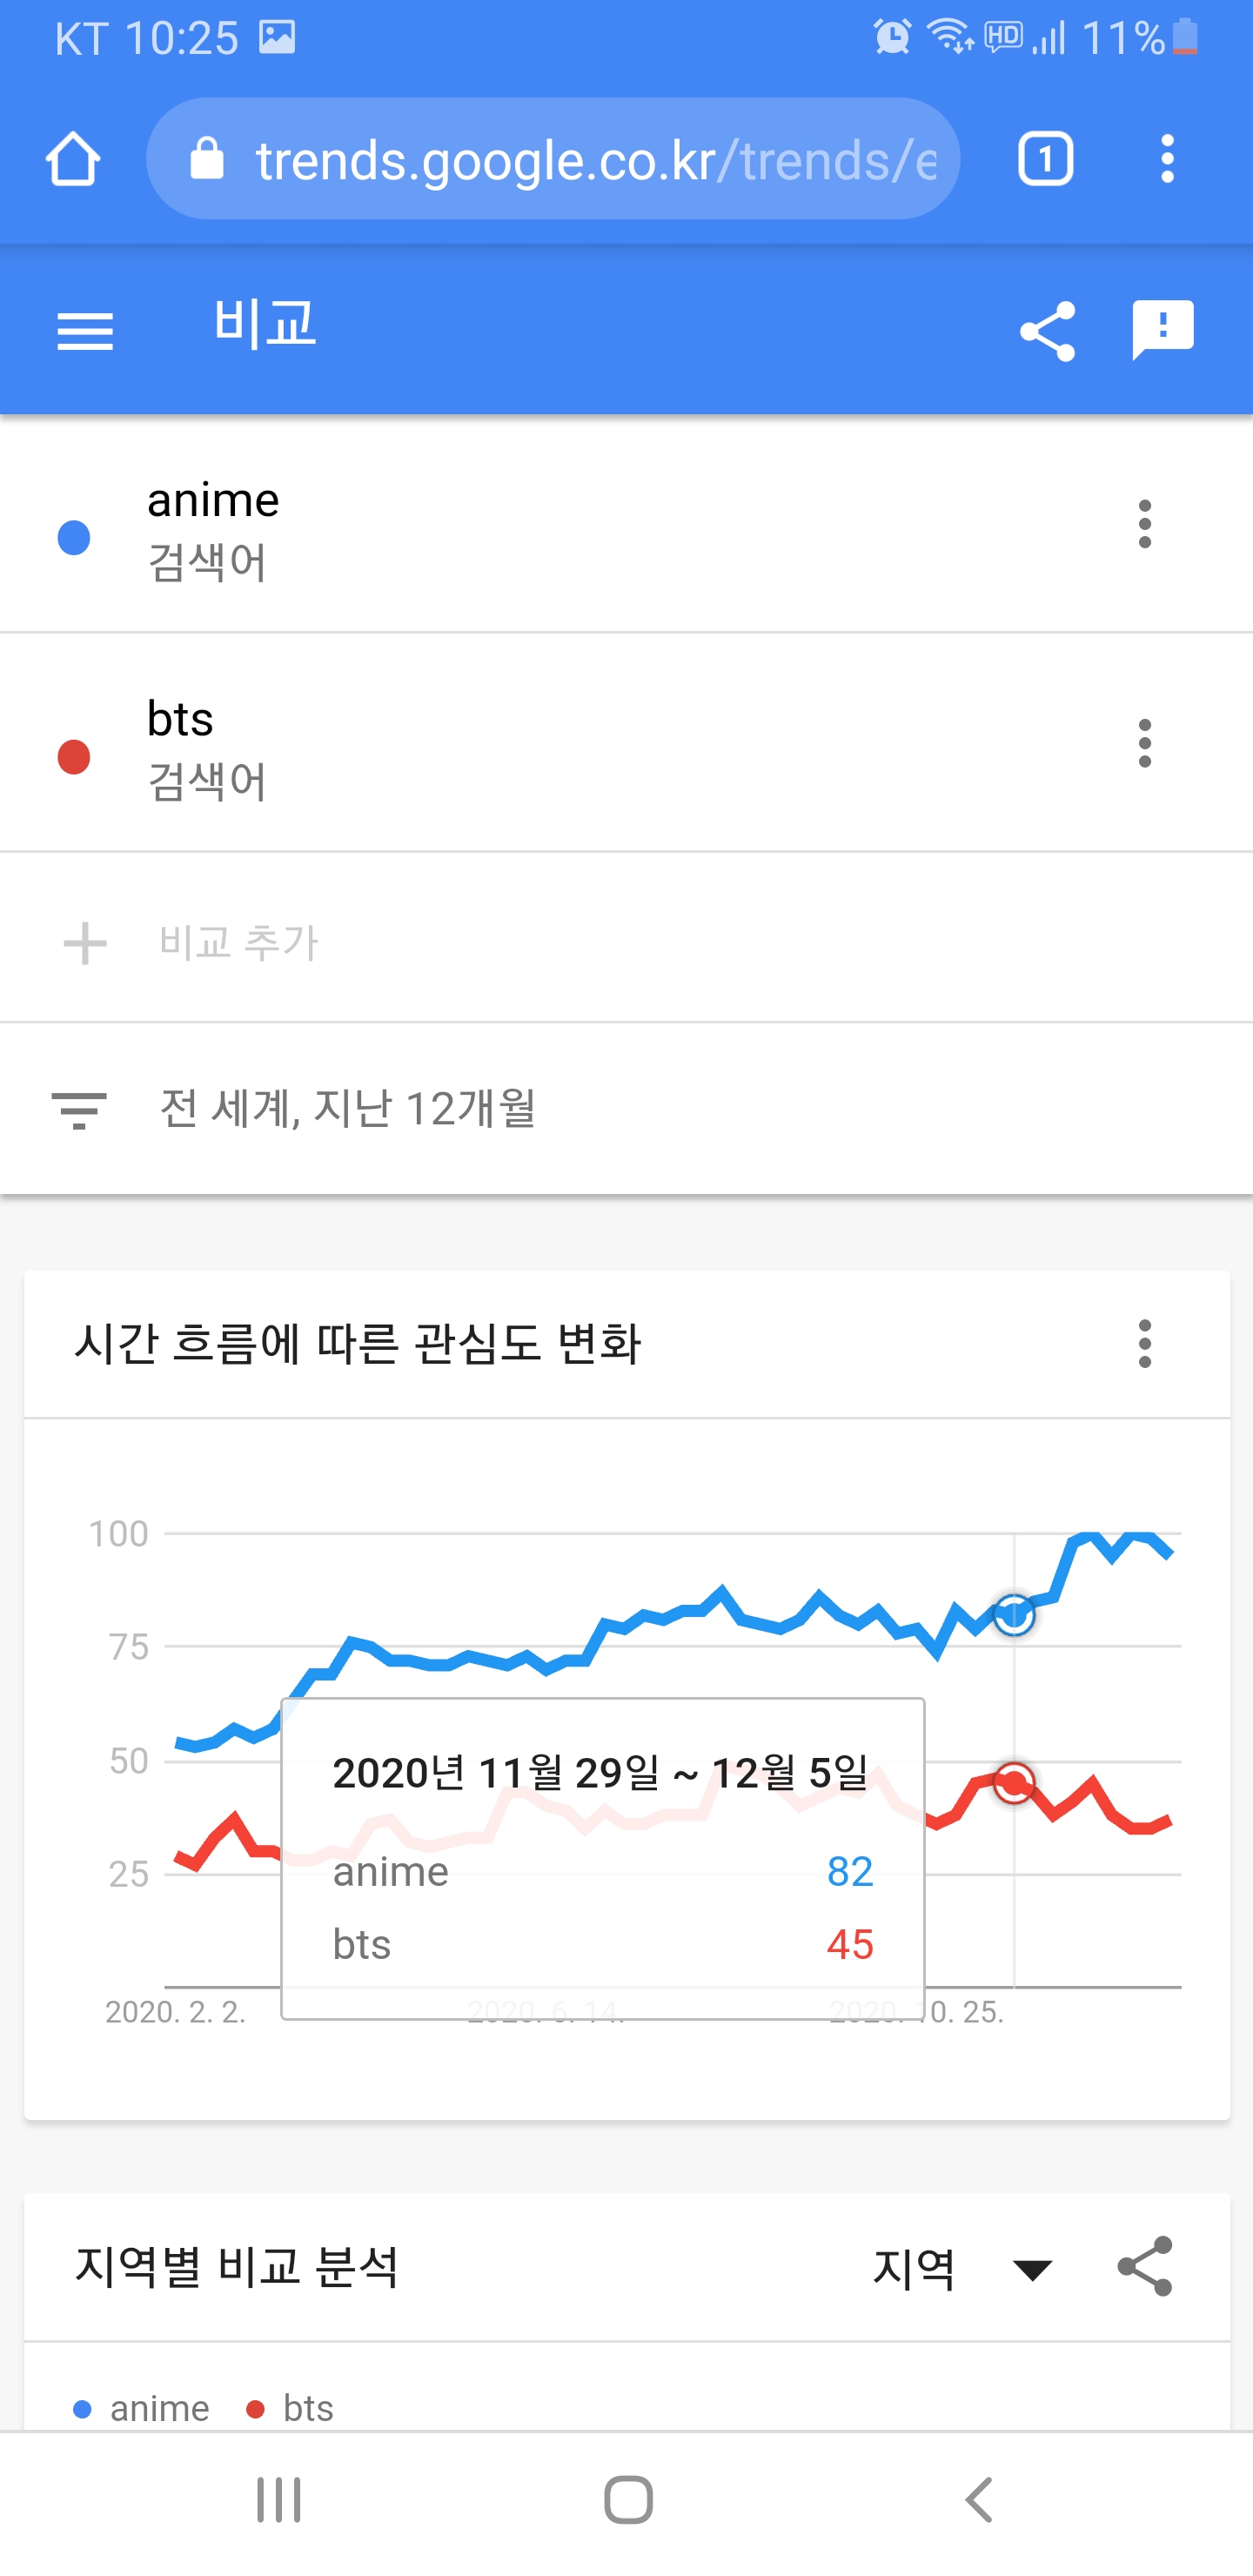The image size is (1253, 2576).
Task: Tap the send feedback icon
Action: [x=1162, y=329]
